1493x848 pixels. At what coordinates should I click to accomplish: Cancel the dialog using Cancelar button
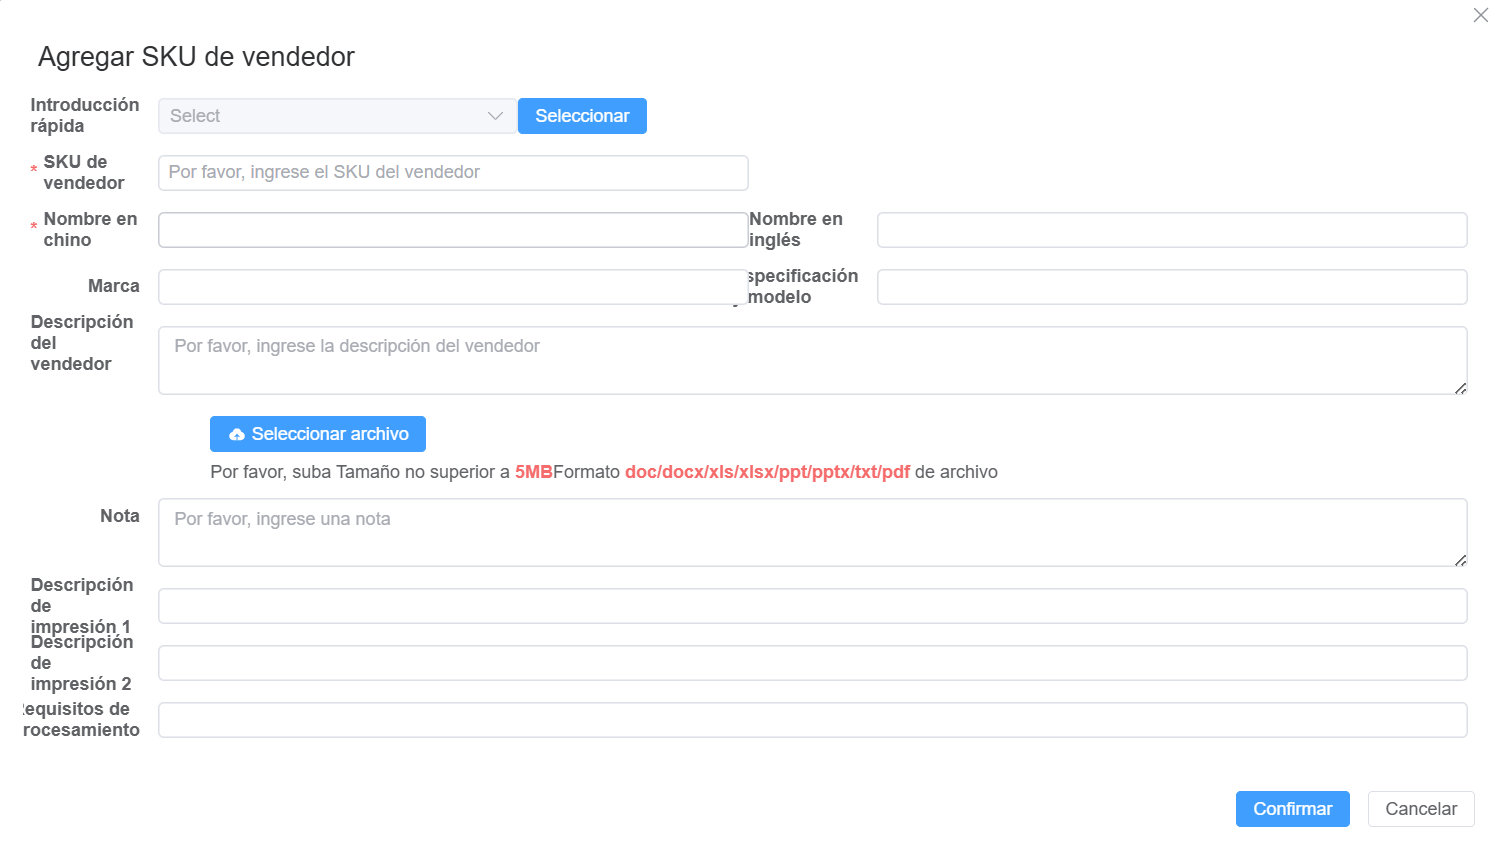click(1420, 809)
